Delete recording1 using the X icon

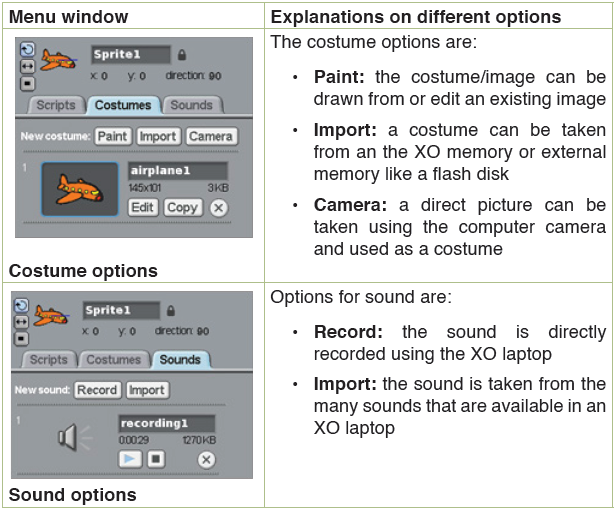click(x=206, y=460)
